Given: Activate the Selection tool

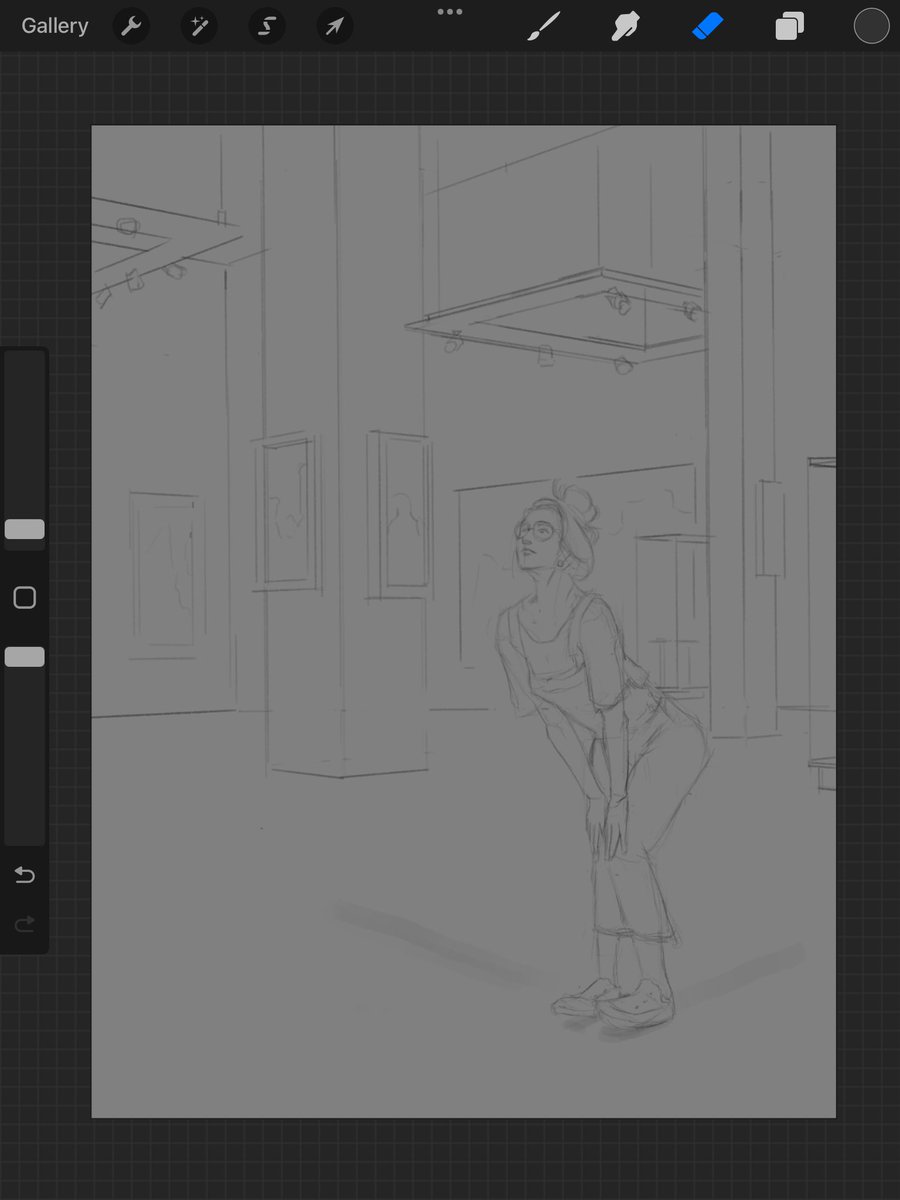Looking at the screenshot, I should click(267, 26).
